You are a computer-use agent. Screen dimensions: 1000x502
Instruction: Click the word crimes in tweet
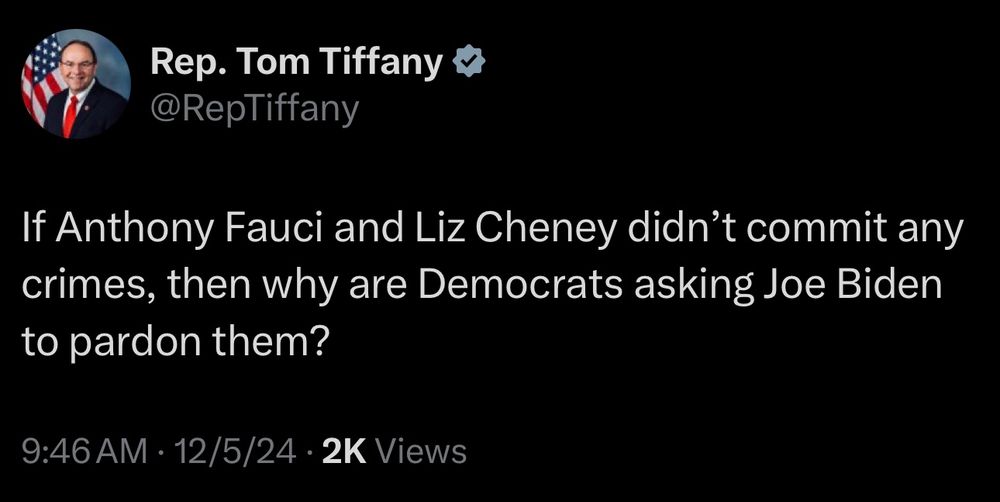[90, 285]
